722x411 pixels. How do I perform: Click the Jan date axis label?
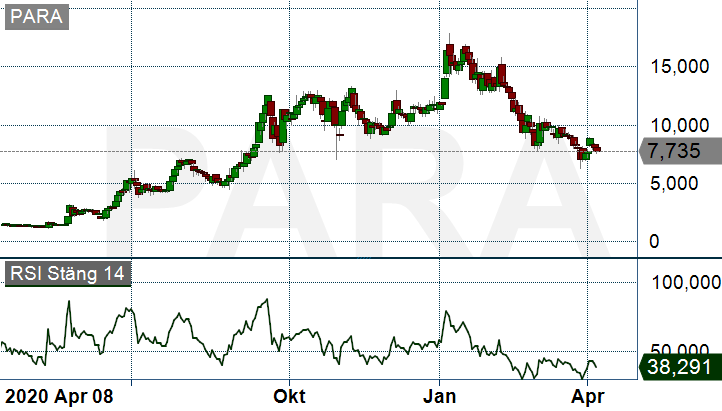click(x=439, y=396)
